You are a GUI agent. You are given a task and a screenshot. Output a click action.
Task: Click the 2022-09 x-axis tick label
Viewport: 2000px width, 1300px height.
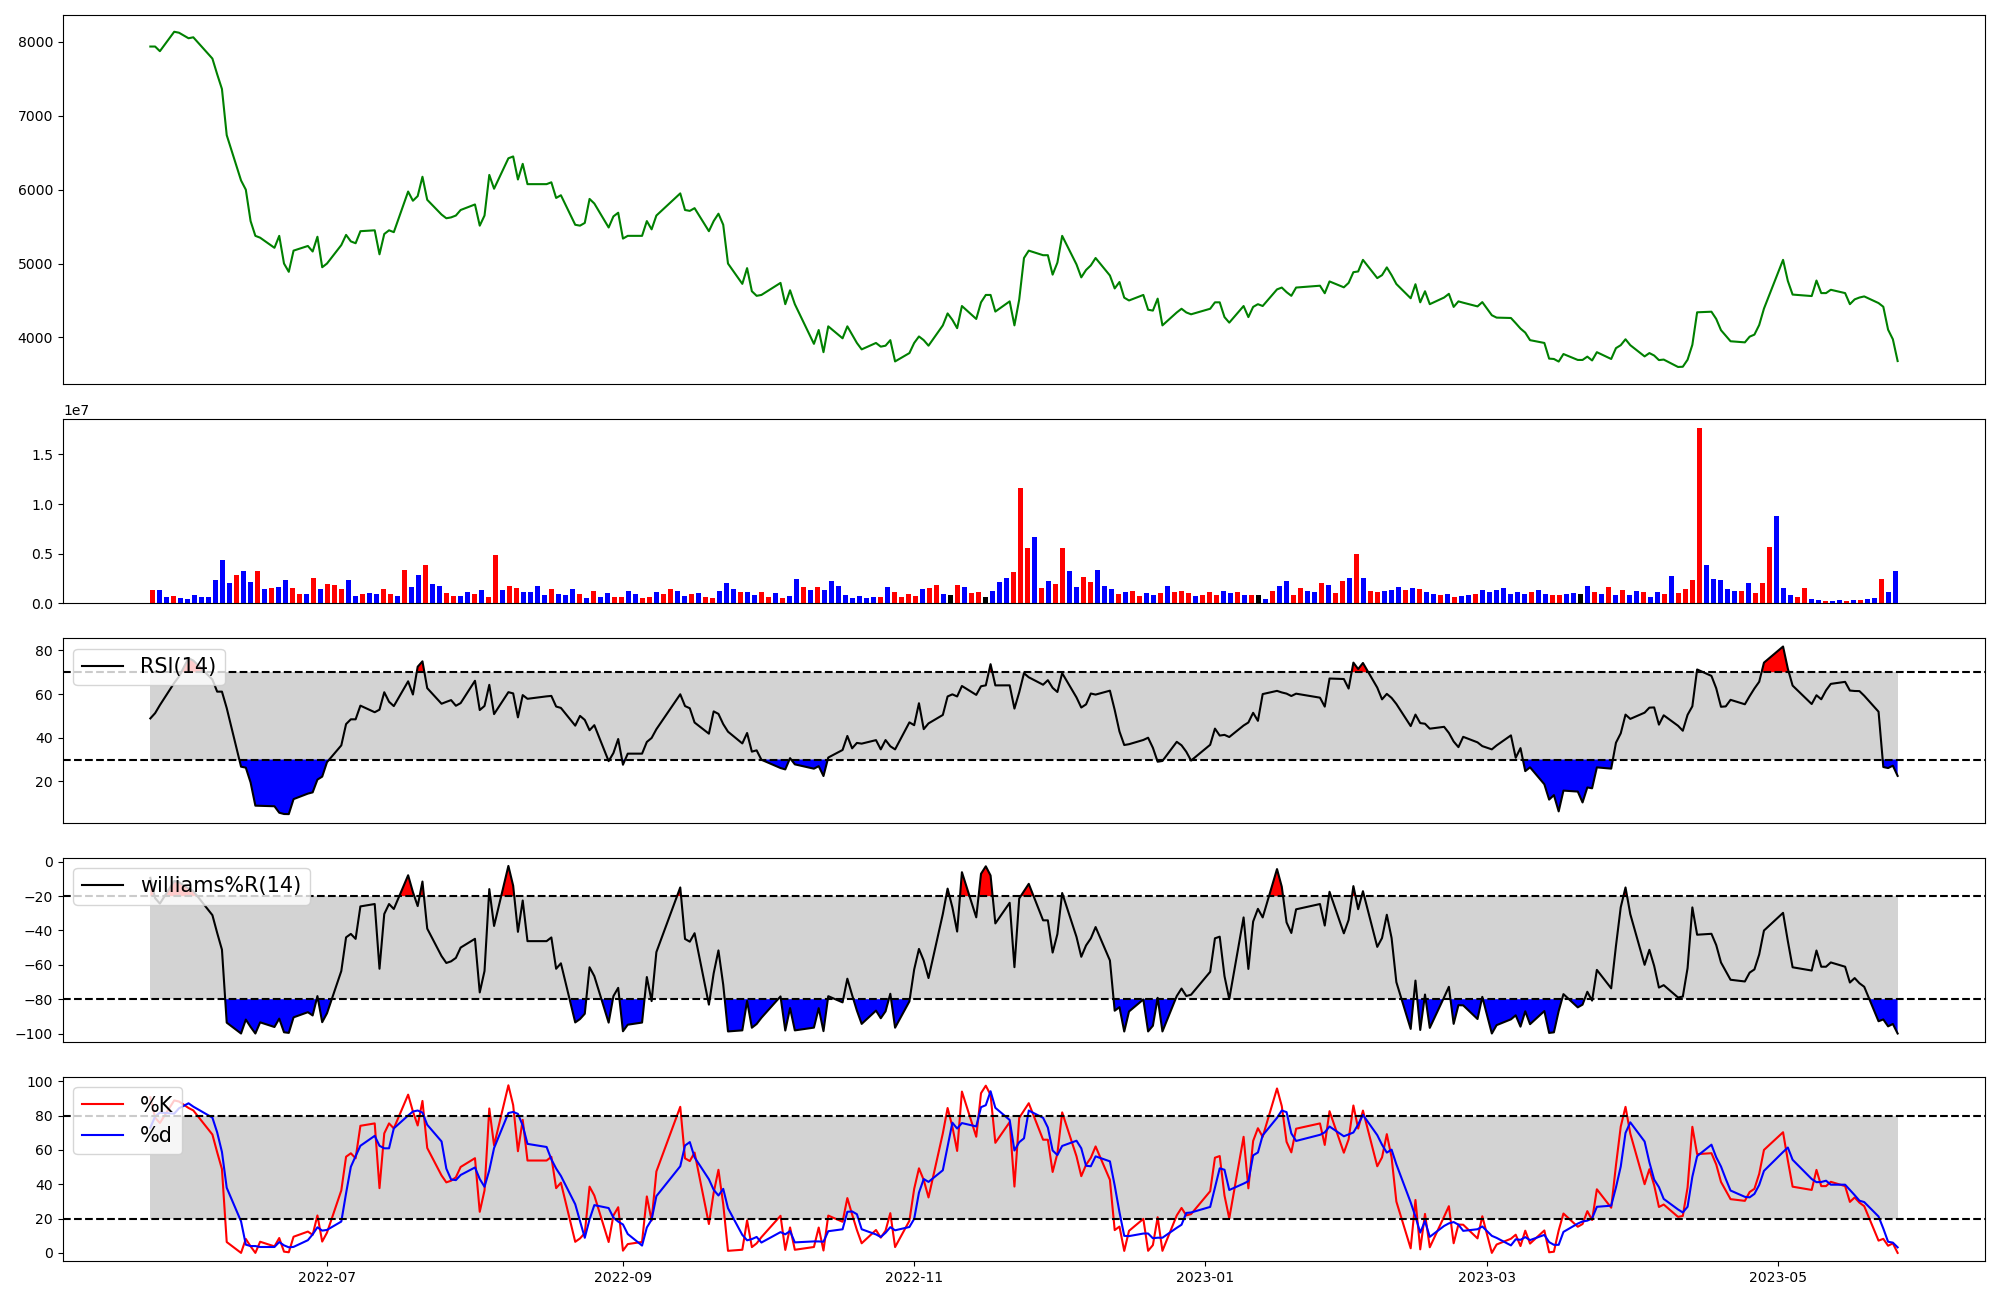tap(623, 1277)
